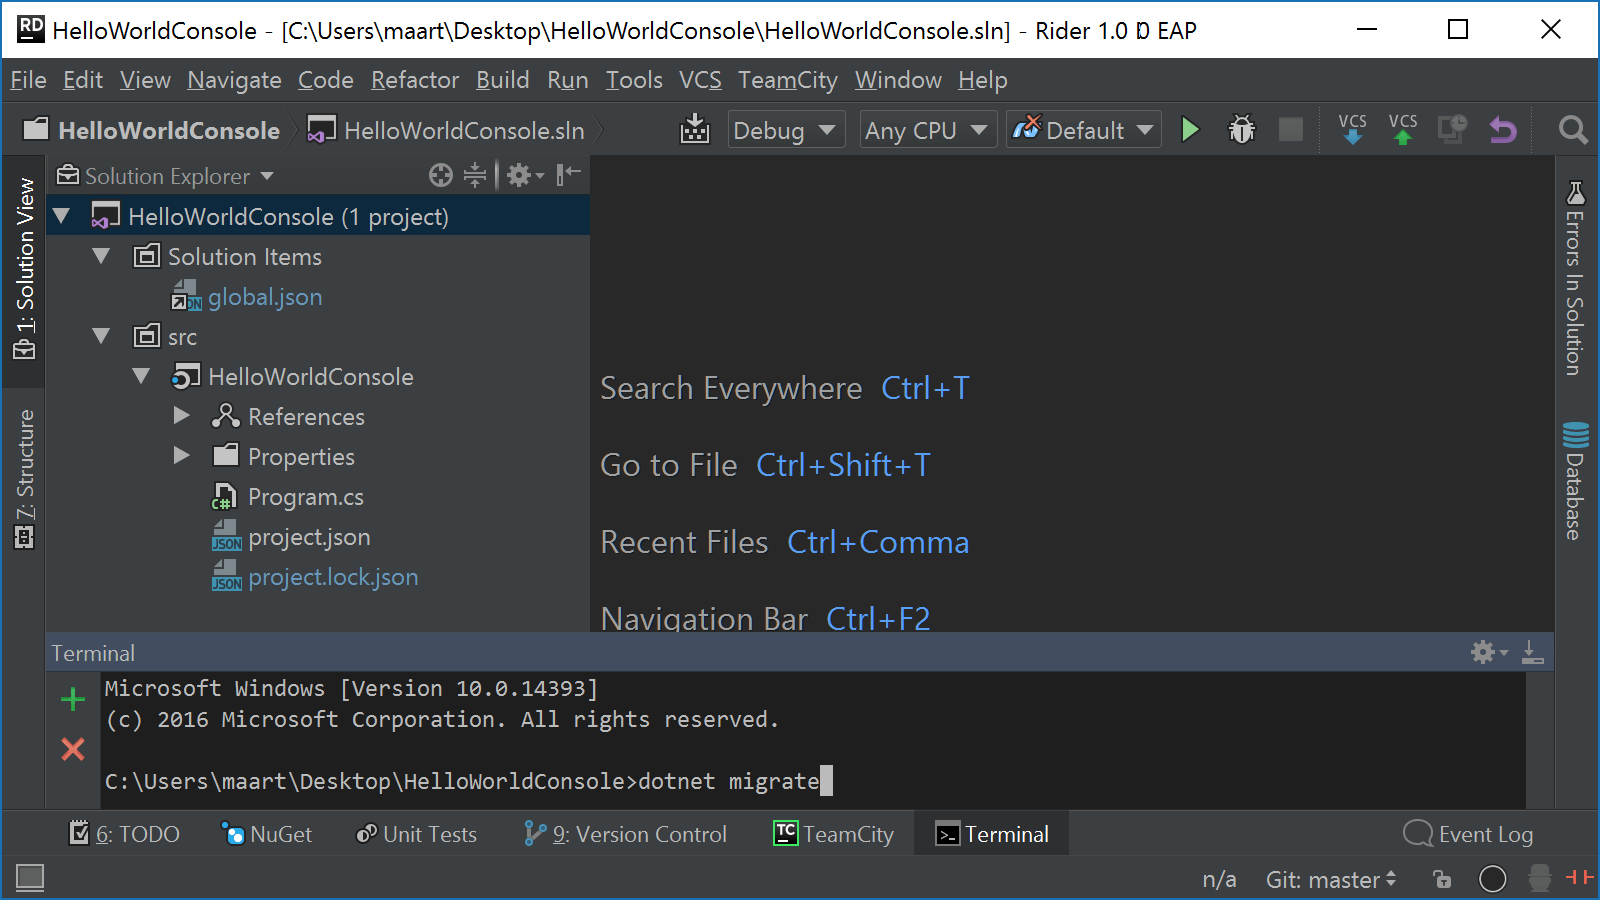Open the TeamCity menu
This screenshot has height=900, width=1600.
pyautogui.click(x=788, y=80)
